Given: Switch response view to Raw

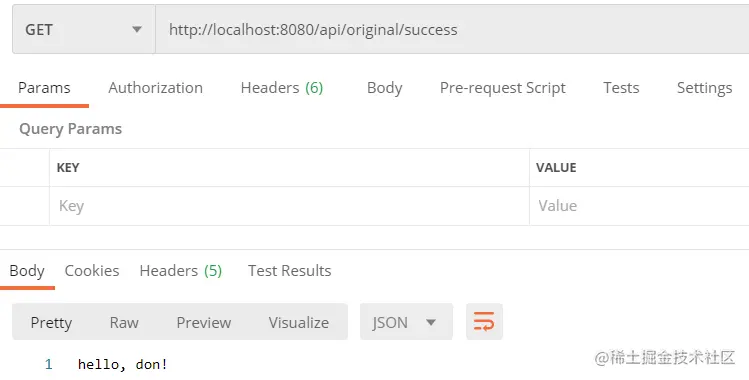Looking at the screenshot, I should tap(124, 322).
